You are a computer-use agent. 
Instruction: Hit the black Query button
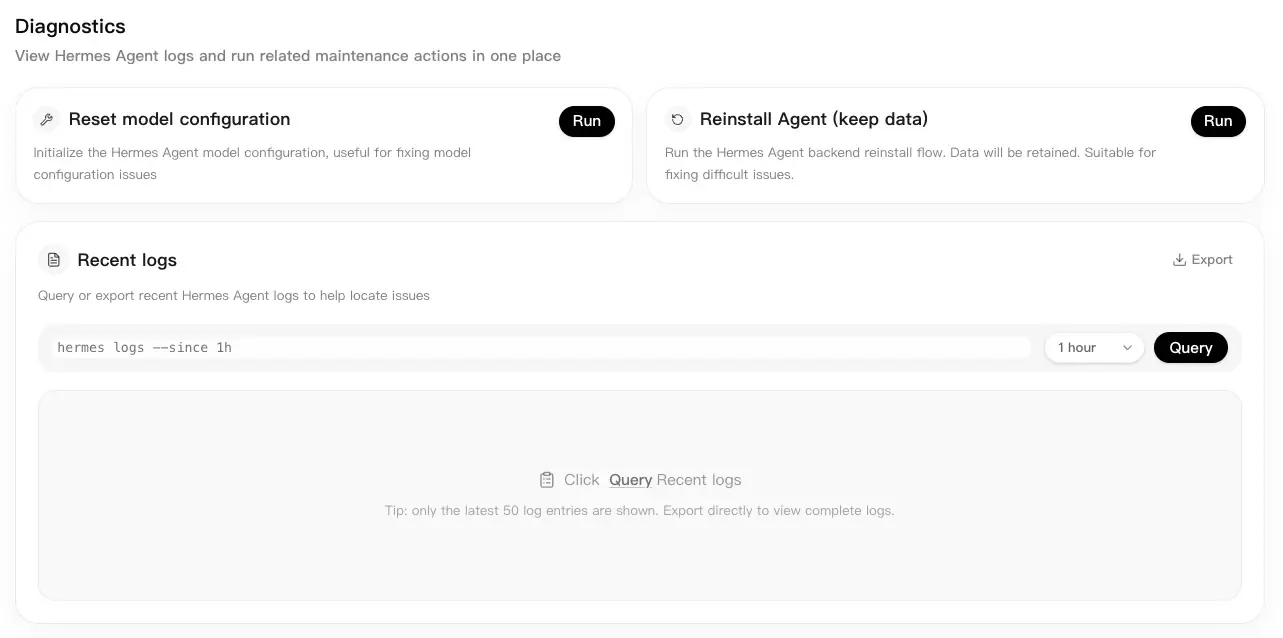tap(1191, 348)
